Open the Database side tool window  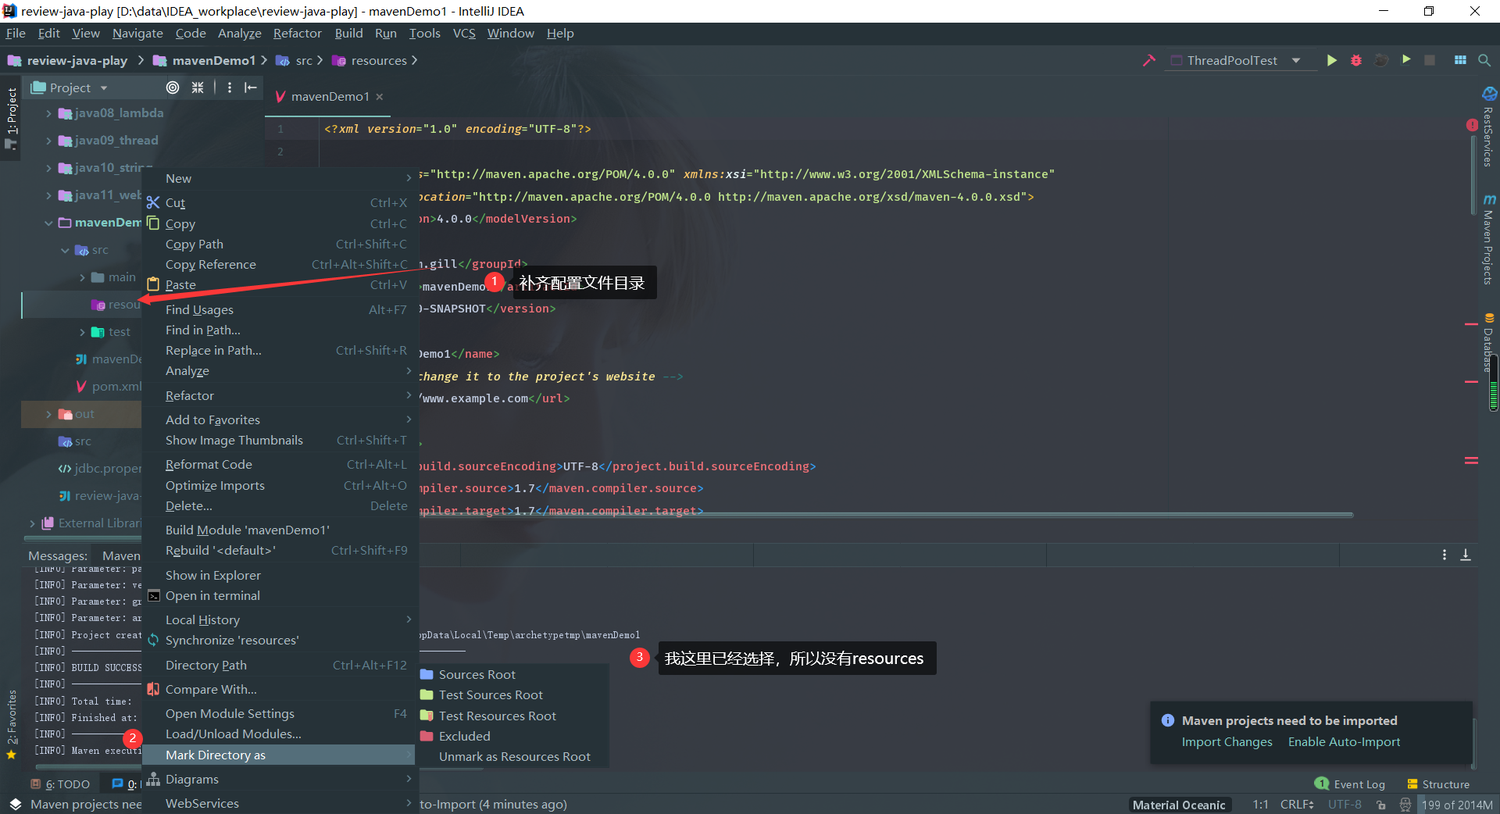1488,344
